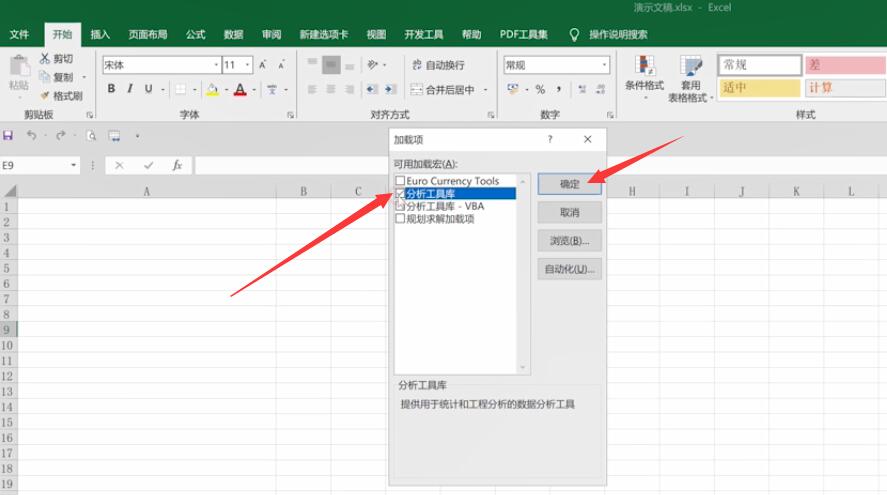Check 分析工具库 - VBA checkbox
This screenshot has height=495, width=887.
[x=400, y=206]
